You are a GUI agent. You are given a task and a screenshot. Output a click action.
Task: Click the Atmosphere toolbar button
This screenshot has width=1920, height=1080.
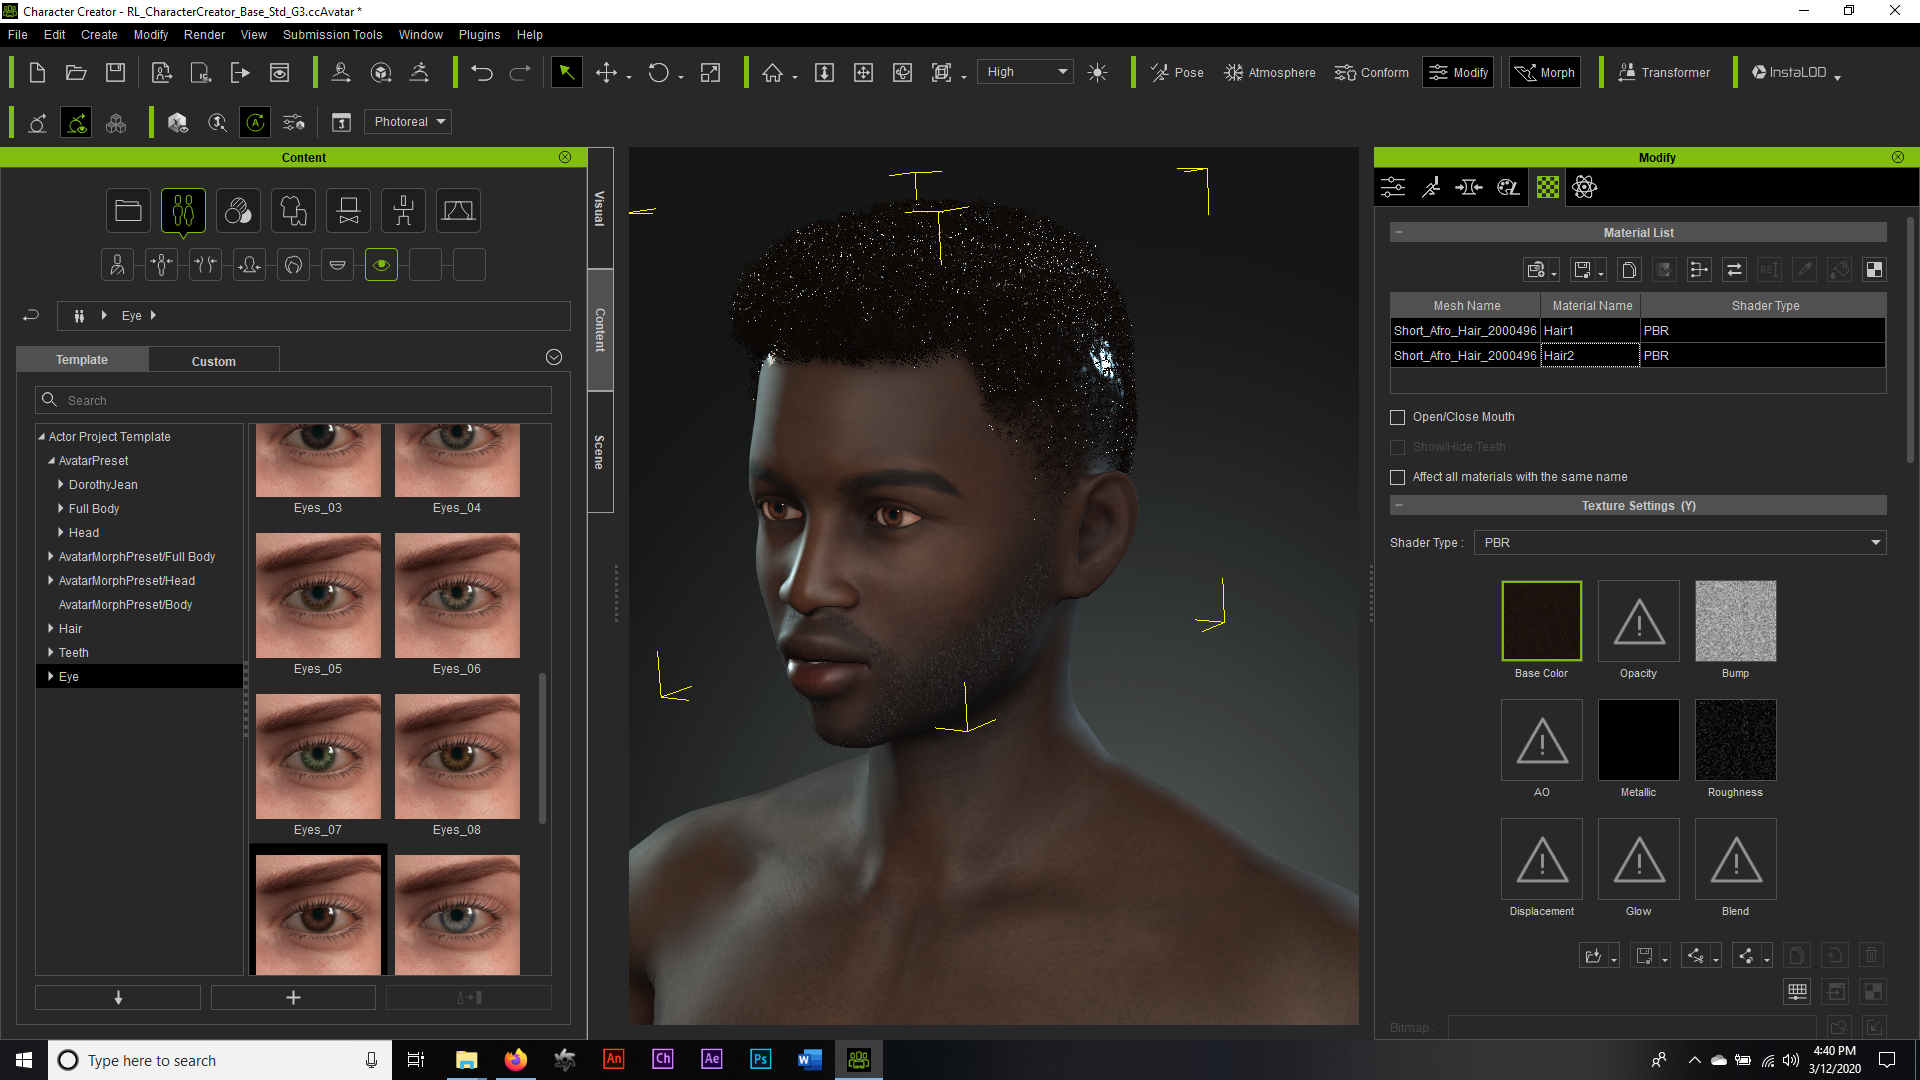point(1270,73)
